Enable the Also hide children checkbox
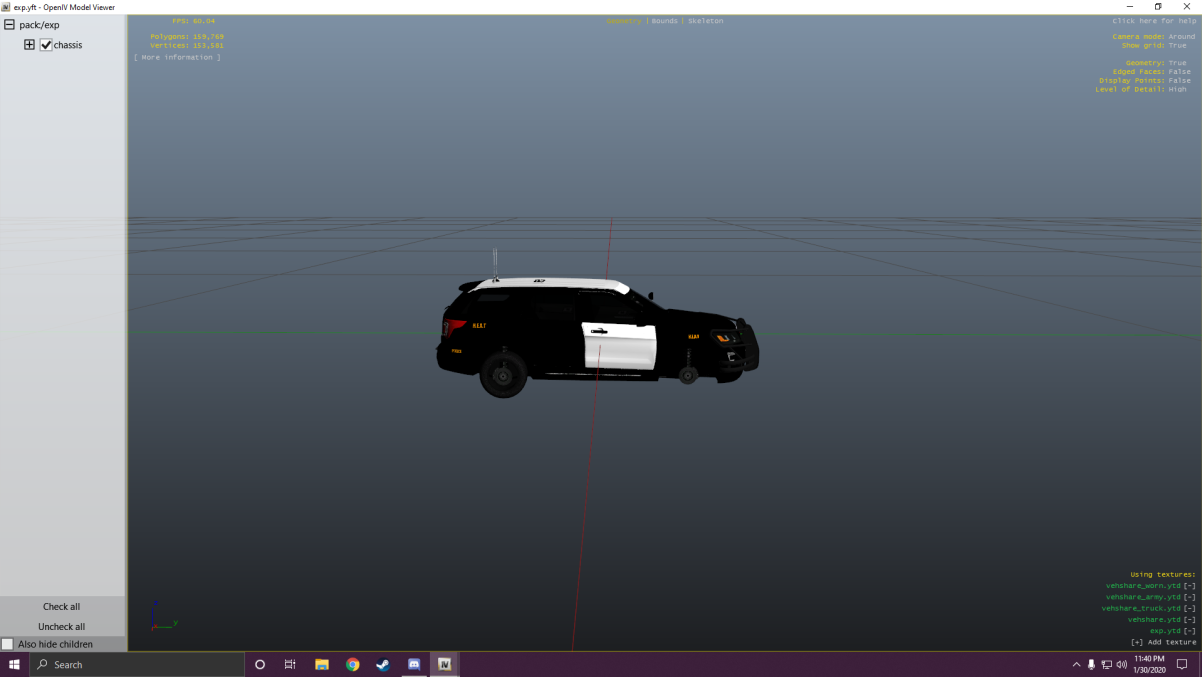The height and width of the screenshot is (677, 1202). pyautogui.click(x=8, y=644)
